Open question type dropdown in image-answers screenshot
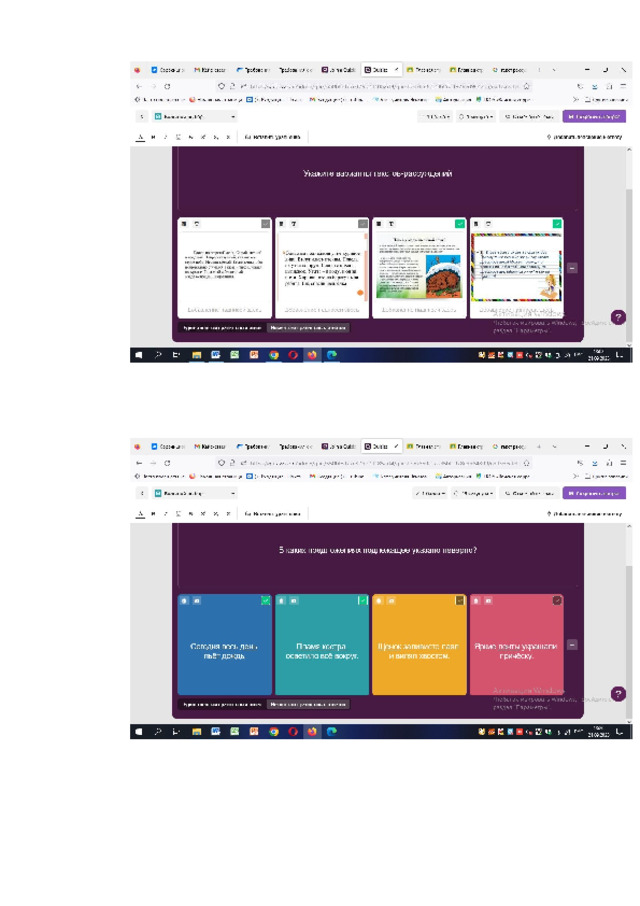 pyautogui.click(x=195, y=117)
